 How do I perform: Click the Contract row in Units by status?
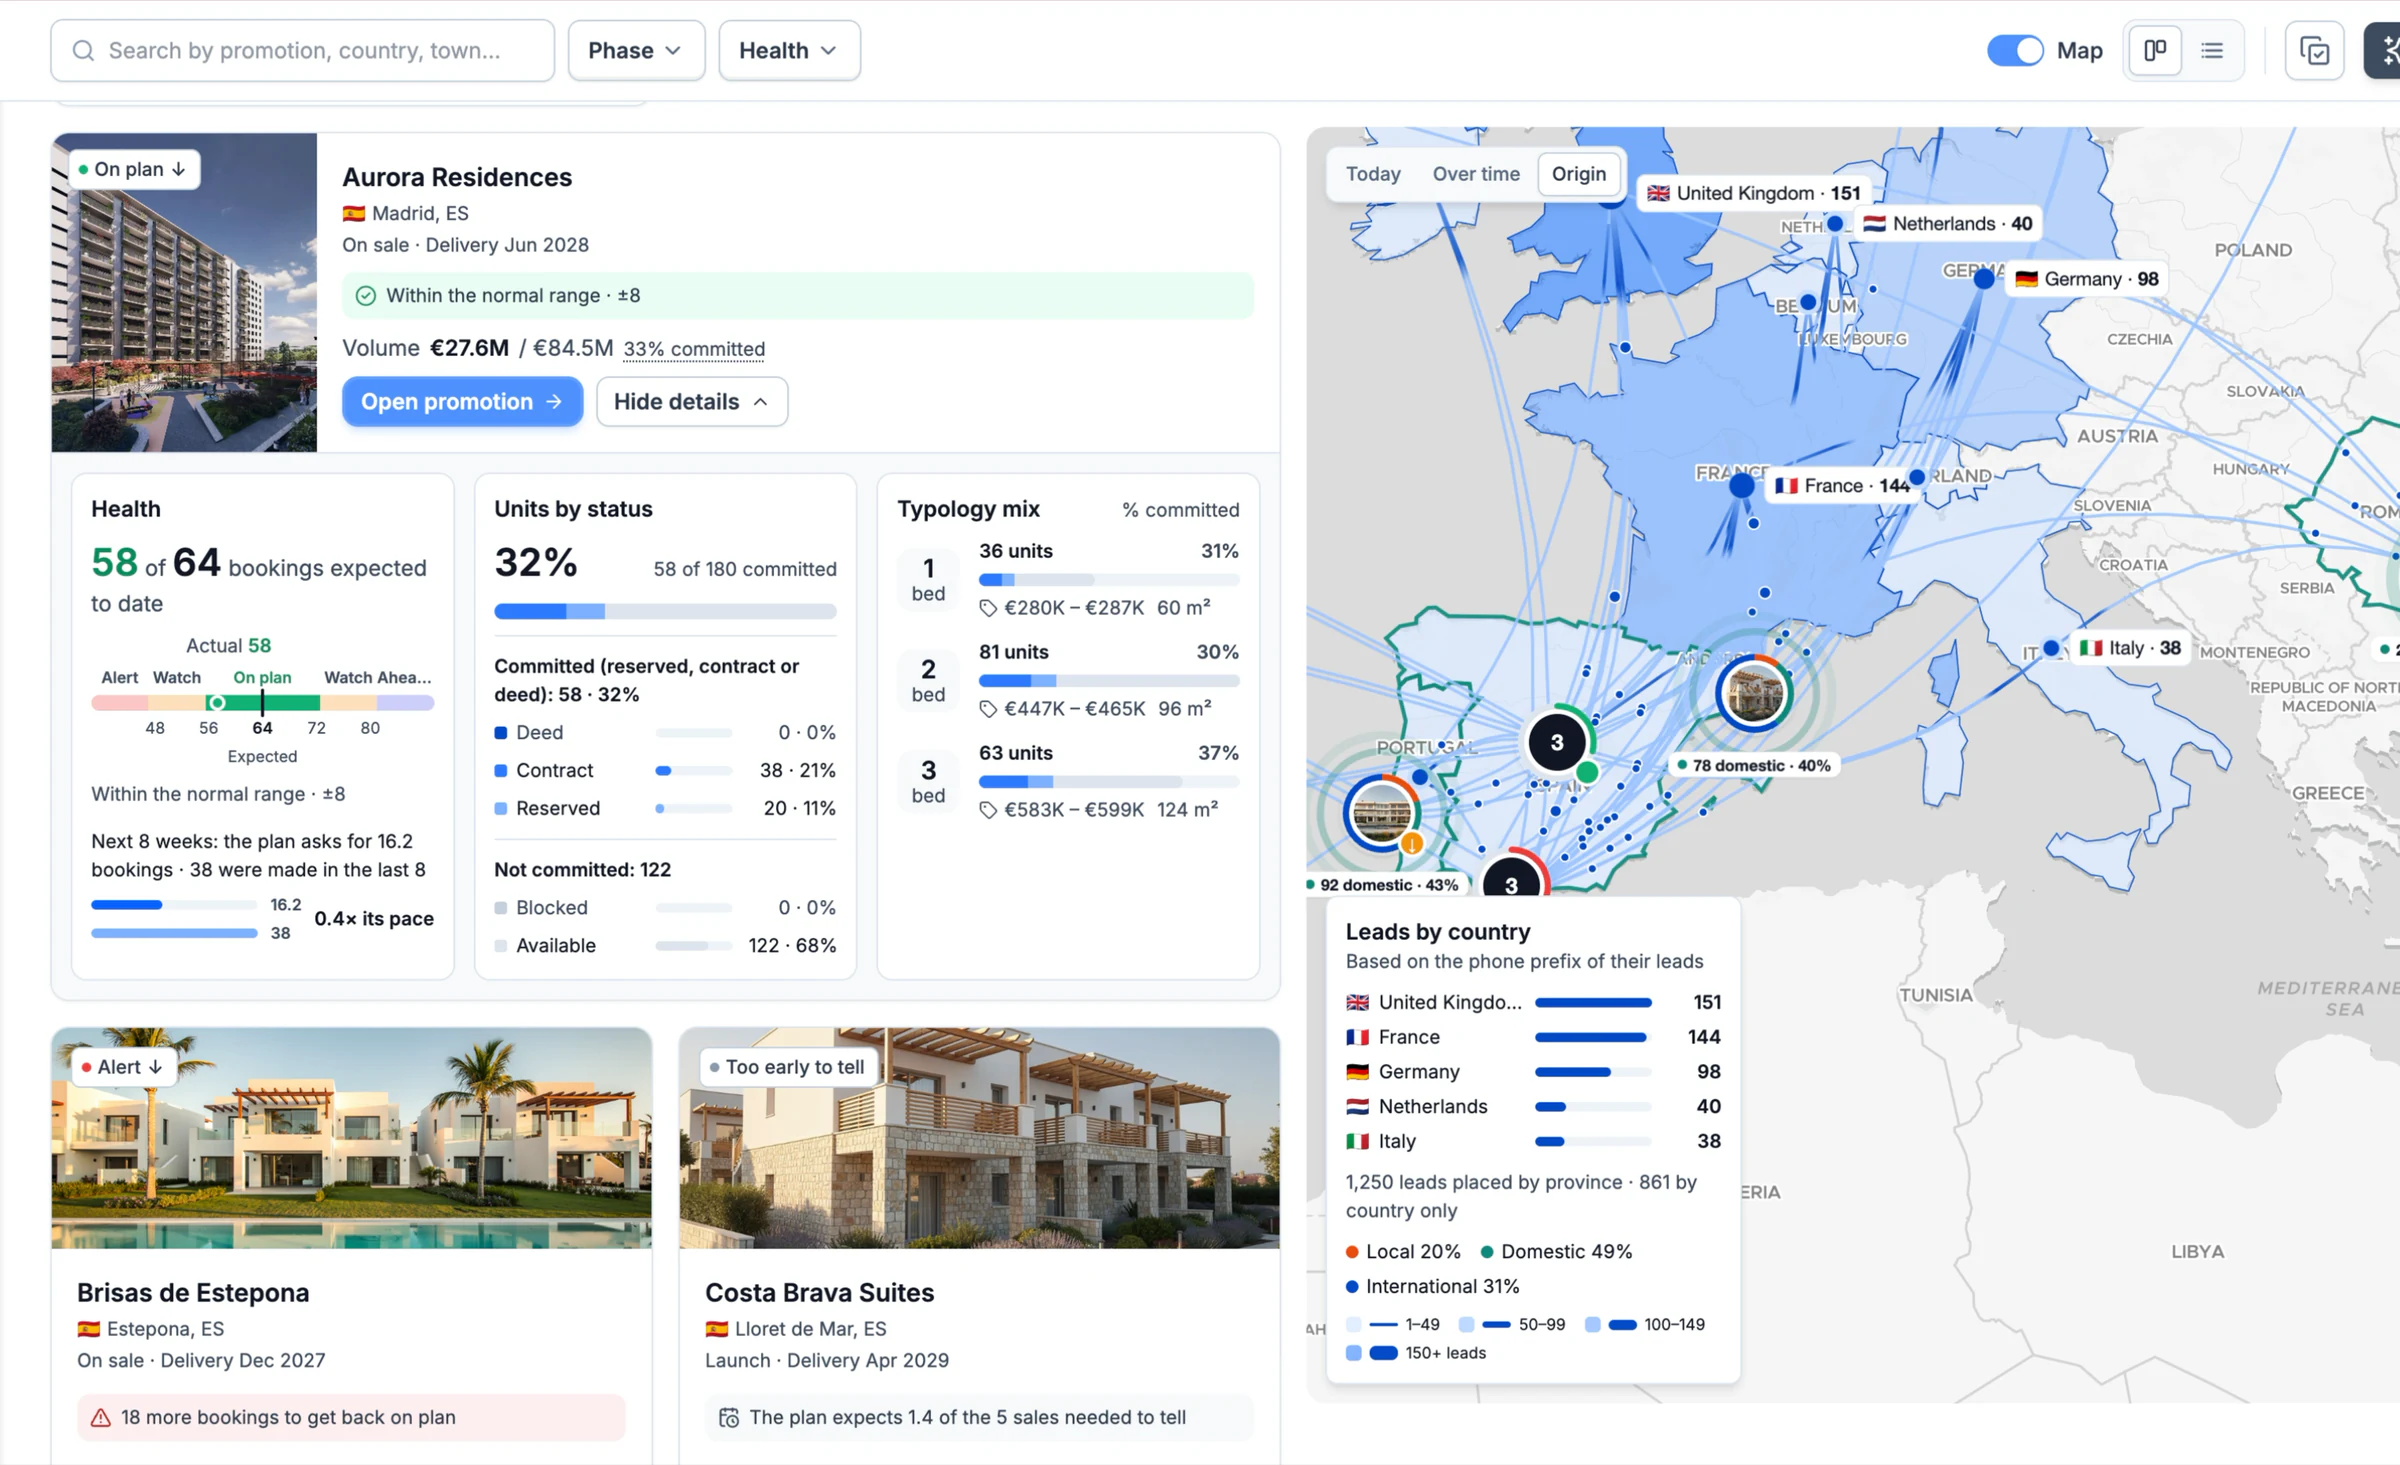point(665,771)
